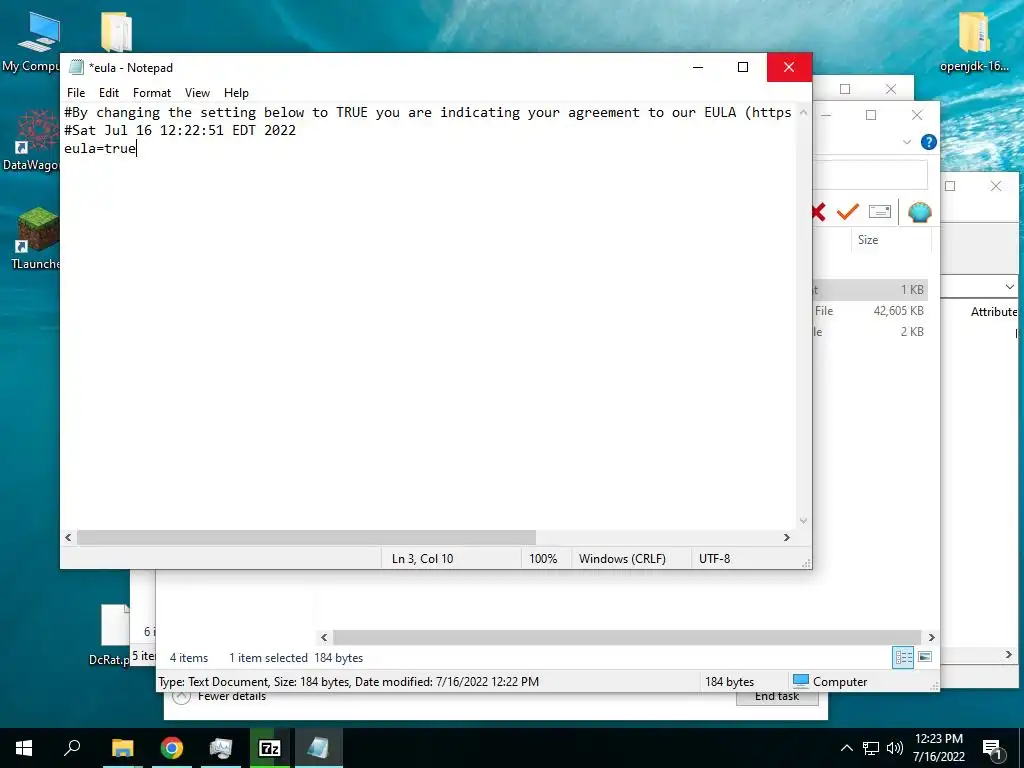Open Task Manager taskbar icon
This screenshot has height=768, width=1024.
[x=221, y=748]
